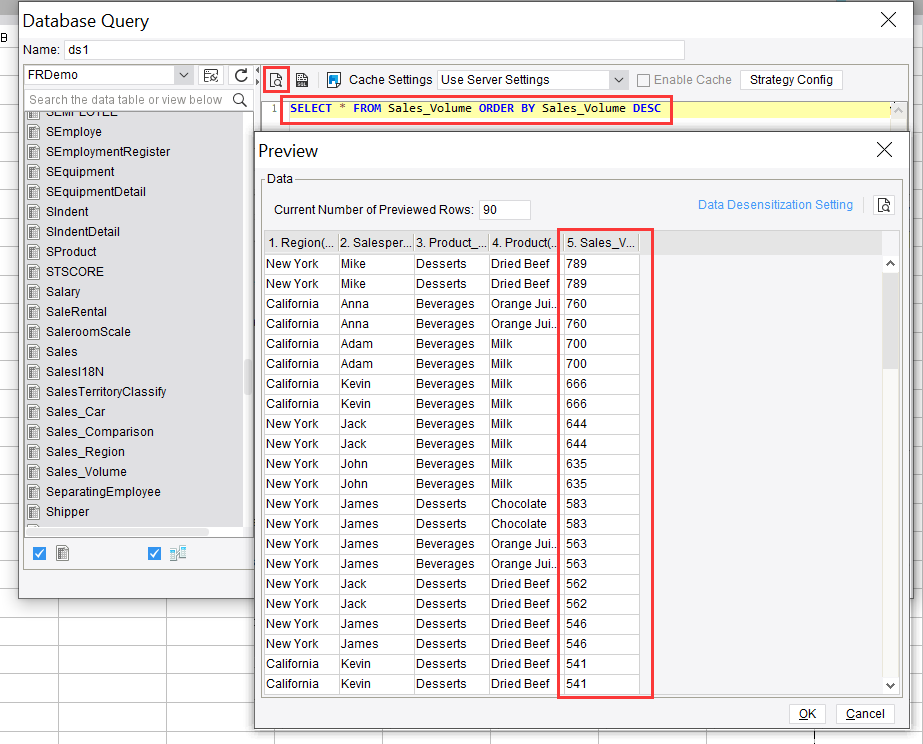Click the Previewed Rows number field
The height and width of the screenshot is (744, 923).
[x=504, y=210]
